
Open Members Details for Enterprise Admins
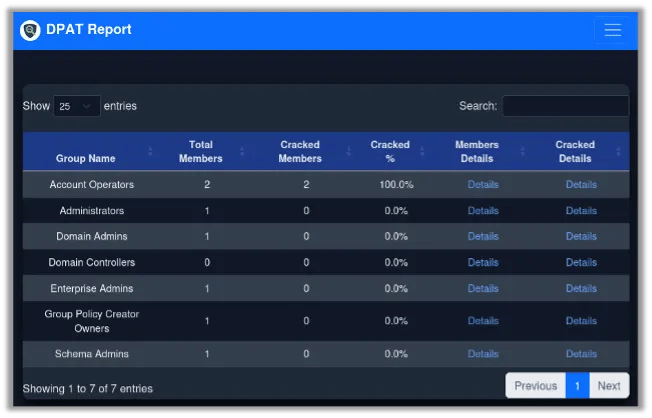483,288
